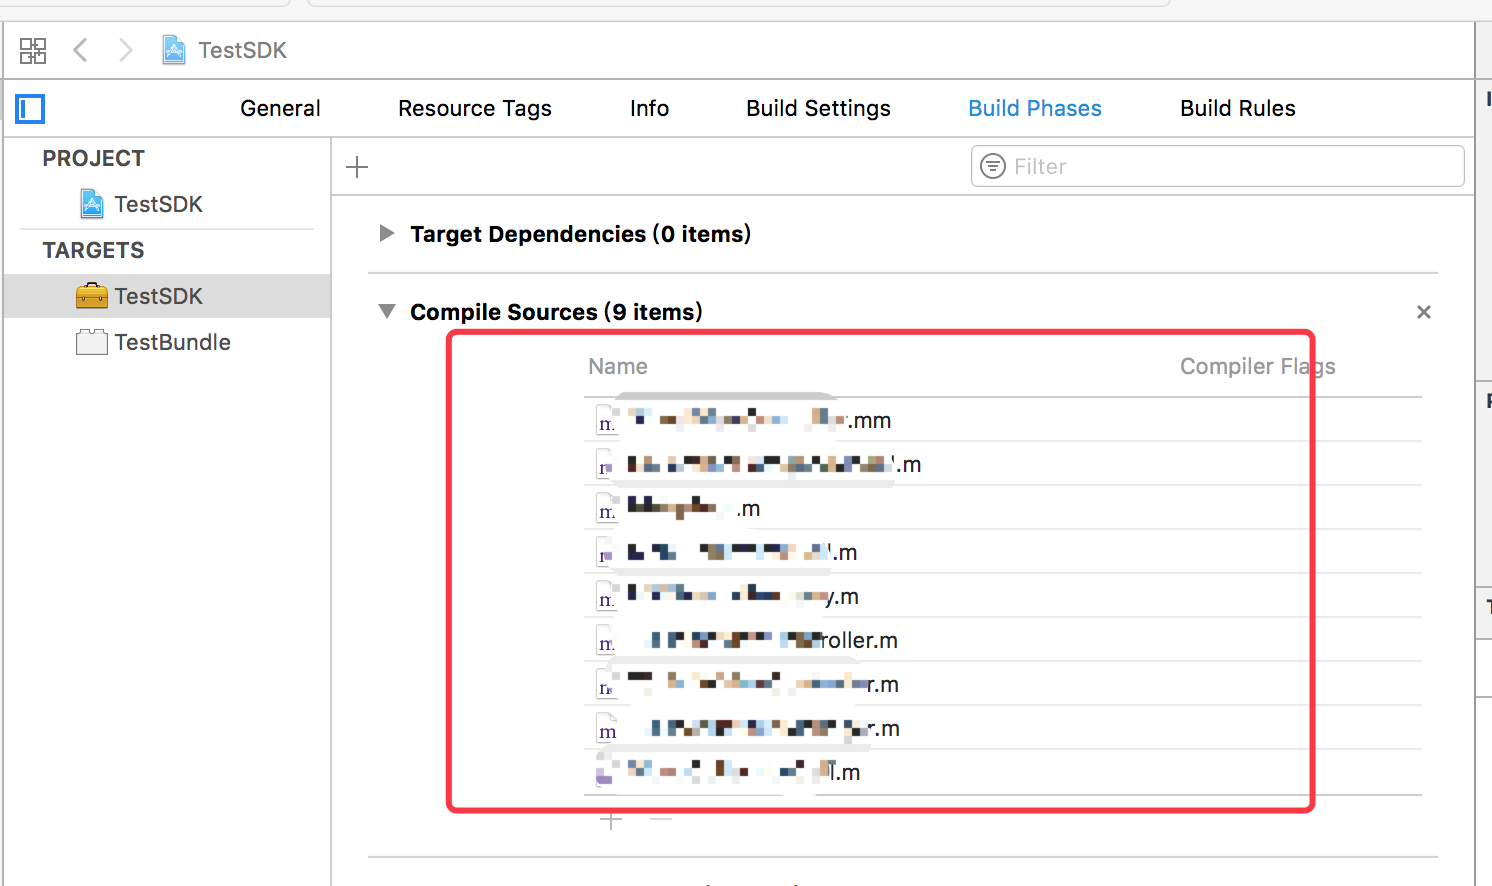Toggle the targets list sidebar button
Viewport: 1492px width, 886px height.
pos(30,108)
